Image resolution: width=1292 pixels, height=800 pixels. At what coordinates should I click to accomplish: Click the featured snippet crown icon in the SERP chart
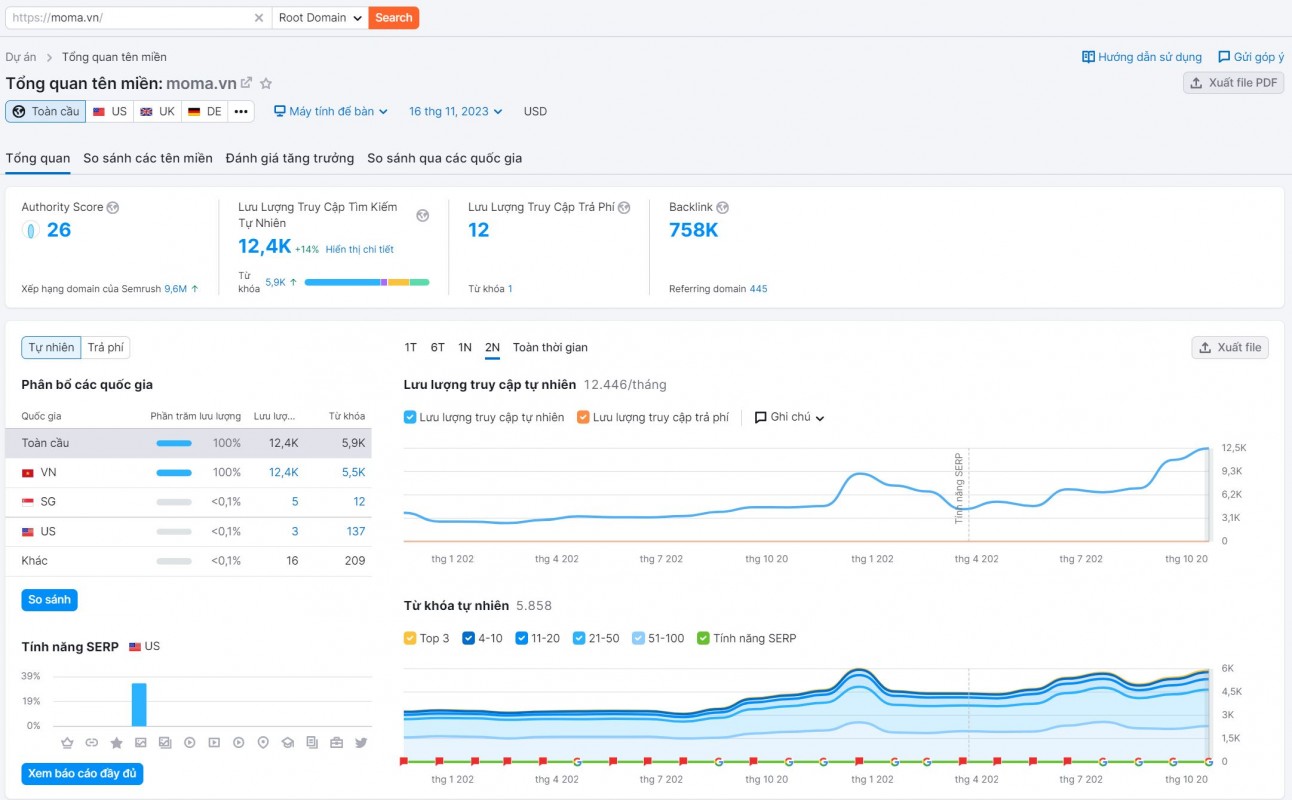point(67,743)
